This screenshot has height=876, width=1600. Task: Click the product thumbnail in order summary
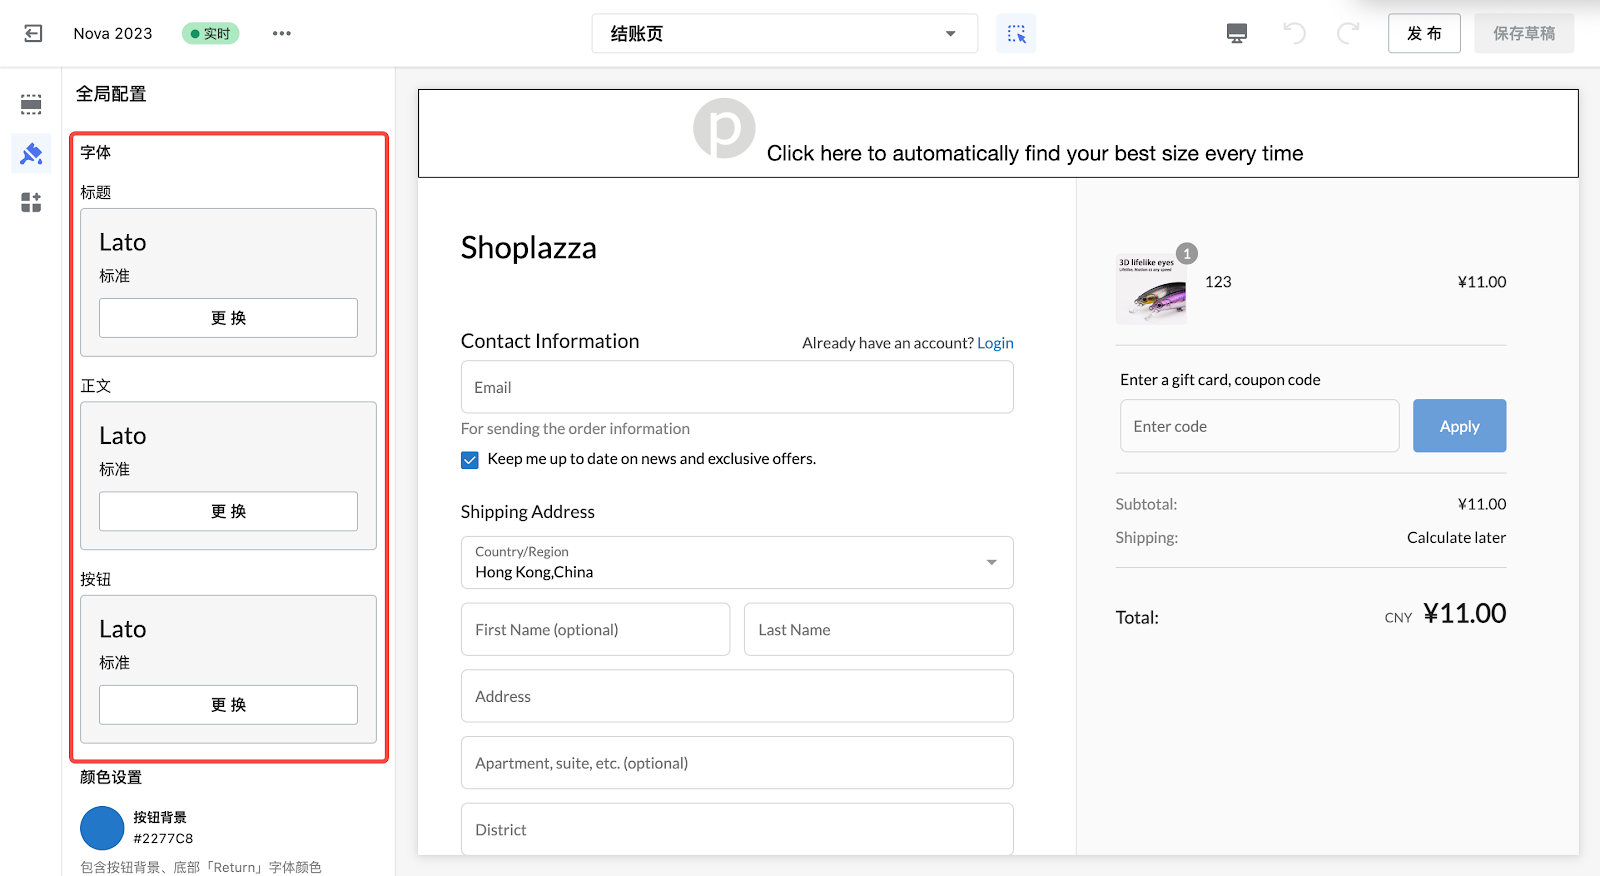click(1151, 289)
